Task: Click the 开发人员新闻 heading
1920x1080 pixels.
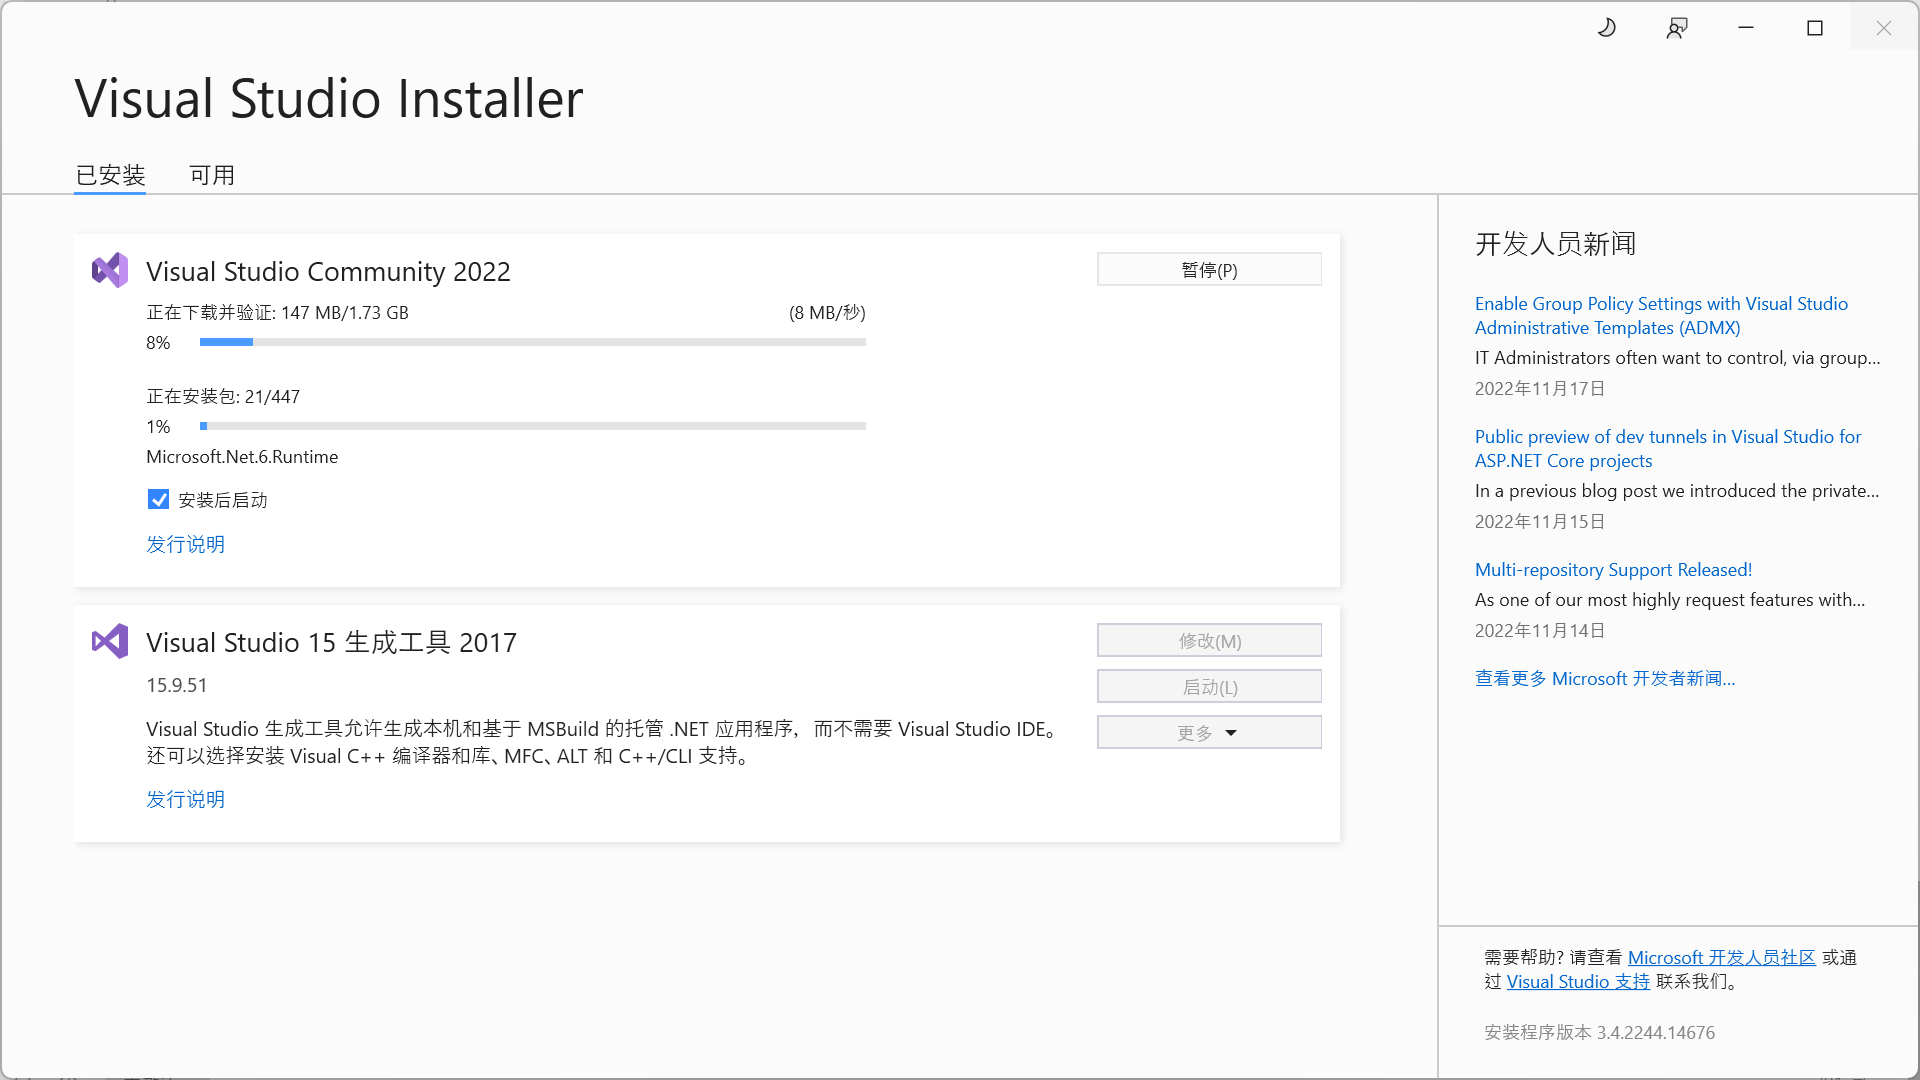Action: coord(1555,243)
